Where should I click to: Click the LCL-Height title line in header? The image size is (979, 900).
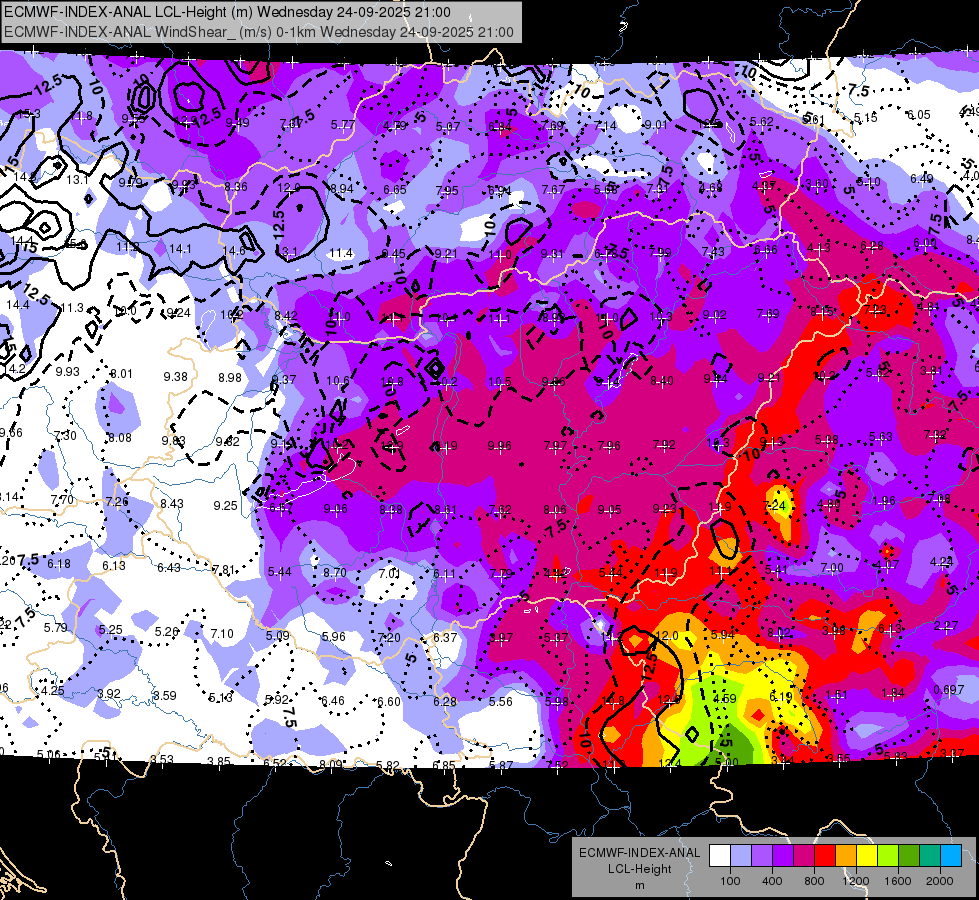pos(227,12)
